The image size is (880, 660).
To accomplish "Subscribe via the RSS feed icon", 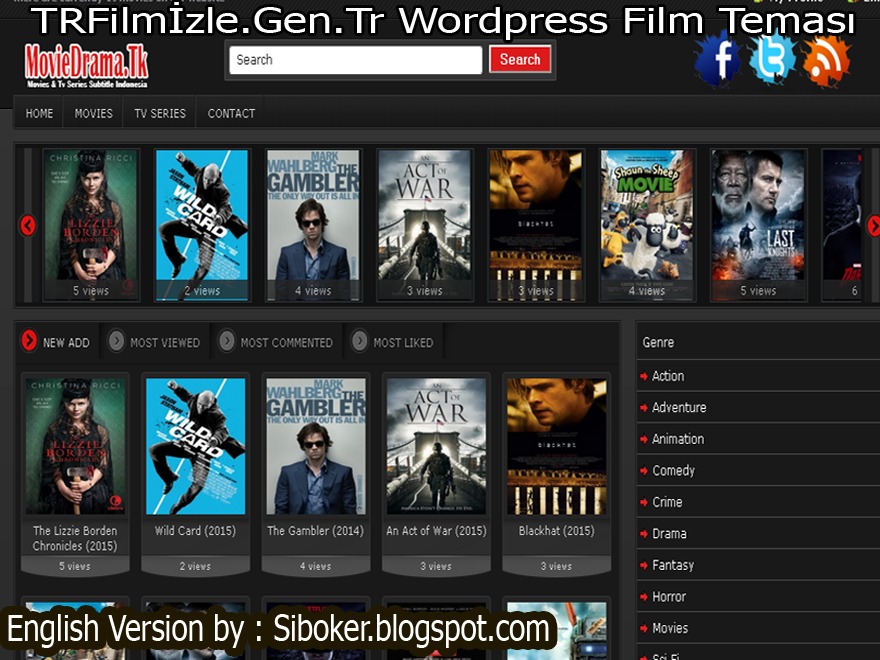I will [x=826, y=60].
